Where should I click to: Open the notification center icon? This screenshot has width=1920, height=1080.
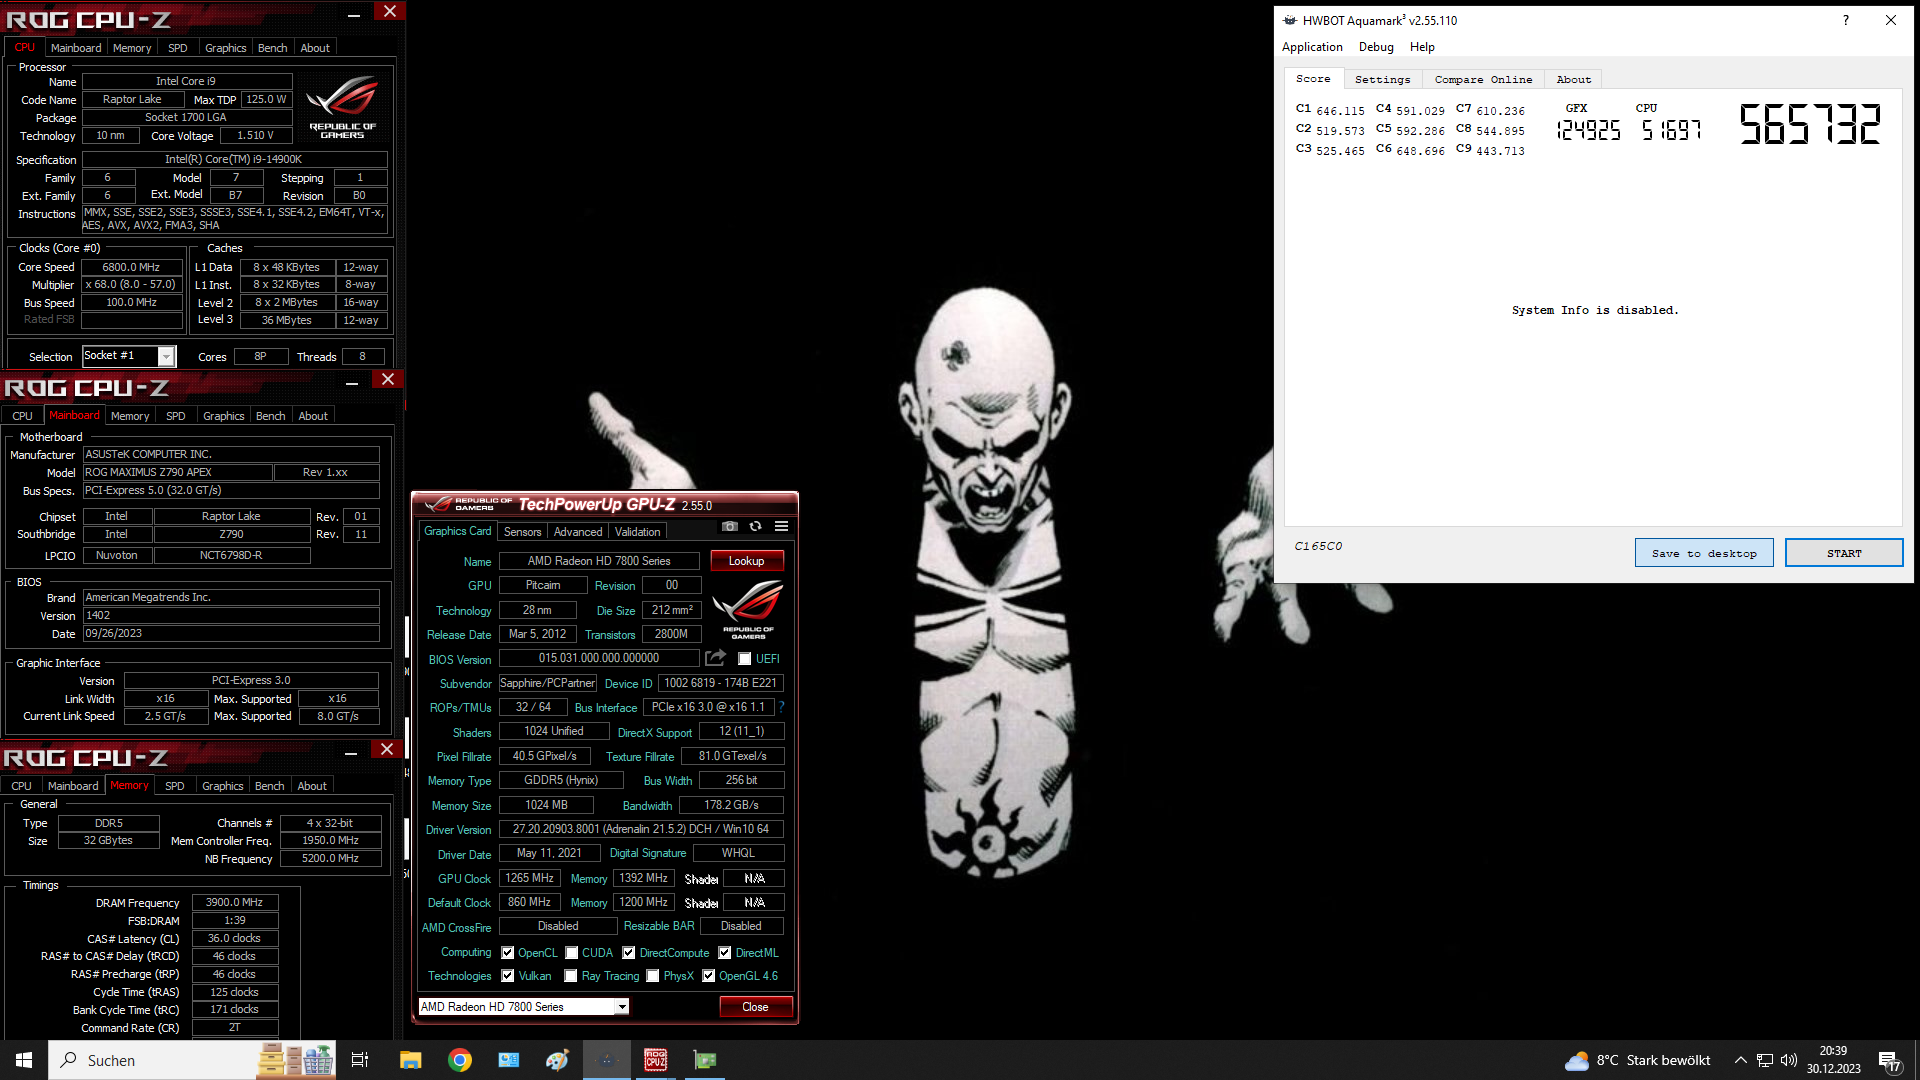tap(1890, 1061)
